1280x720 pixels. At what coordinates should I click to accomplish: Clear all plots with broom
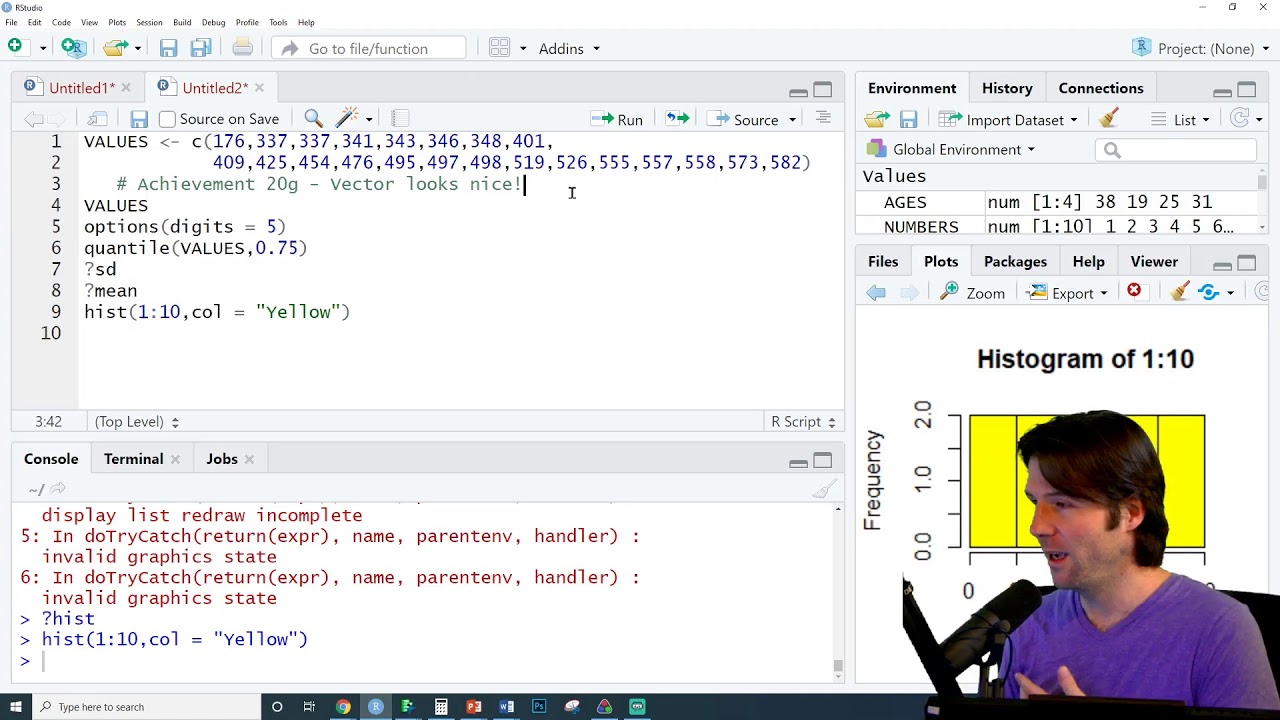(x=1180, y=291)
